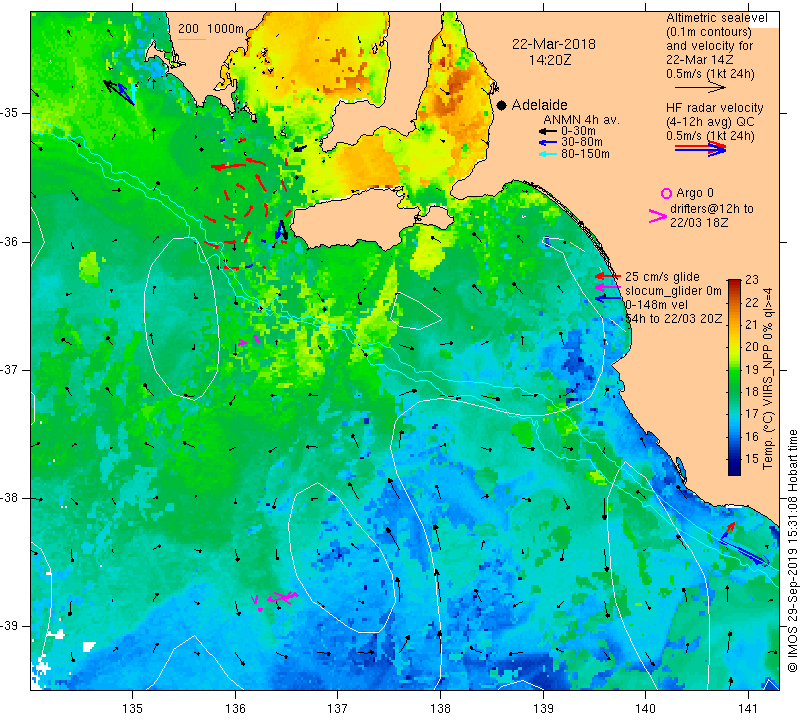Click the cyan line under the 200 label
Viewport: 800px width, 720px height.
click(x=191, y=39)
